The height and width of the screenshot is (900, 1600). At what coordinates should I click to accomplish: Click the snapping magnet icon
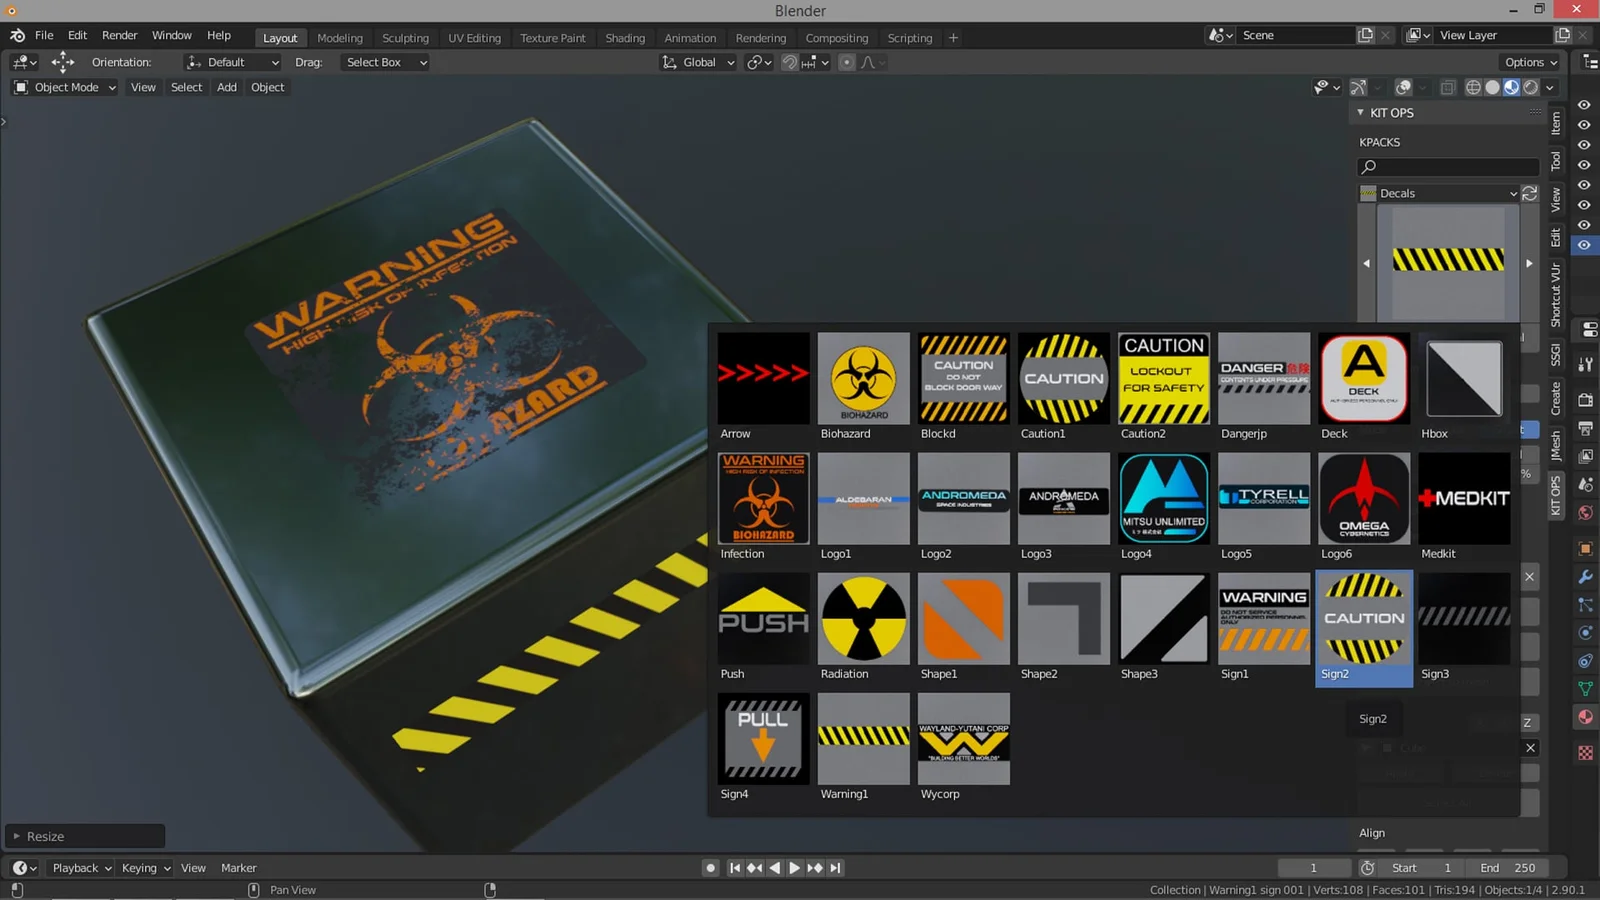click(x=790, y=62)
